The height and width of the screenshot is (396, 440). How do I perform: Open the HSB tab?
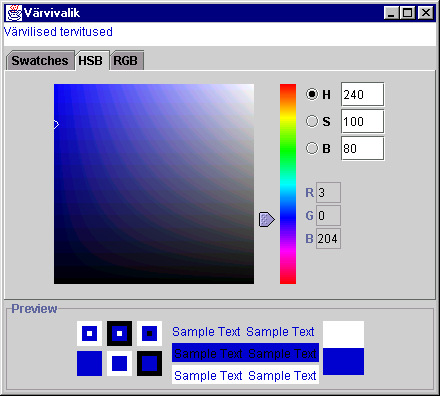(x=91, y=61)
